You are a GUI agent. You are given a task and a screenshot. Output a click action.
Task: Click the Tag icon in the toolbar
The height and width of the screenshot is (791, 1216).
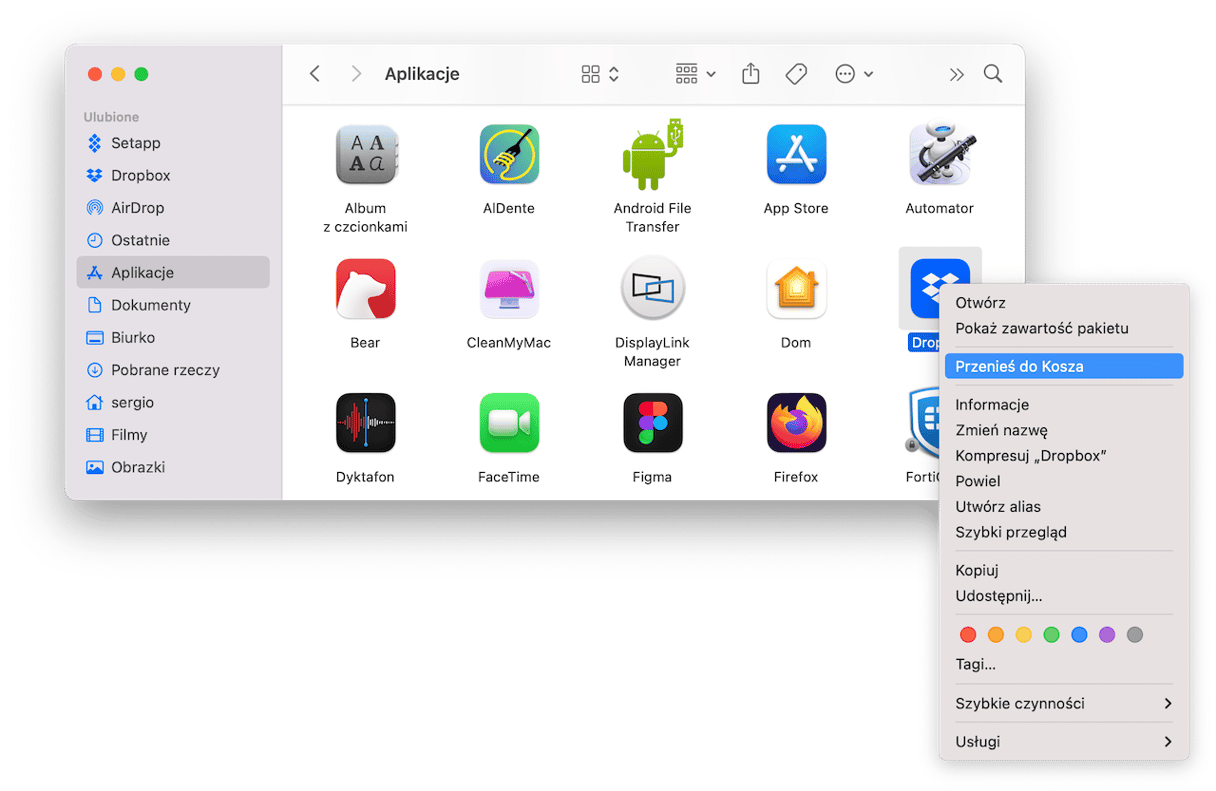pos(796,74)
